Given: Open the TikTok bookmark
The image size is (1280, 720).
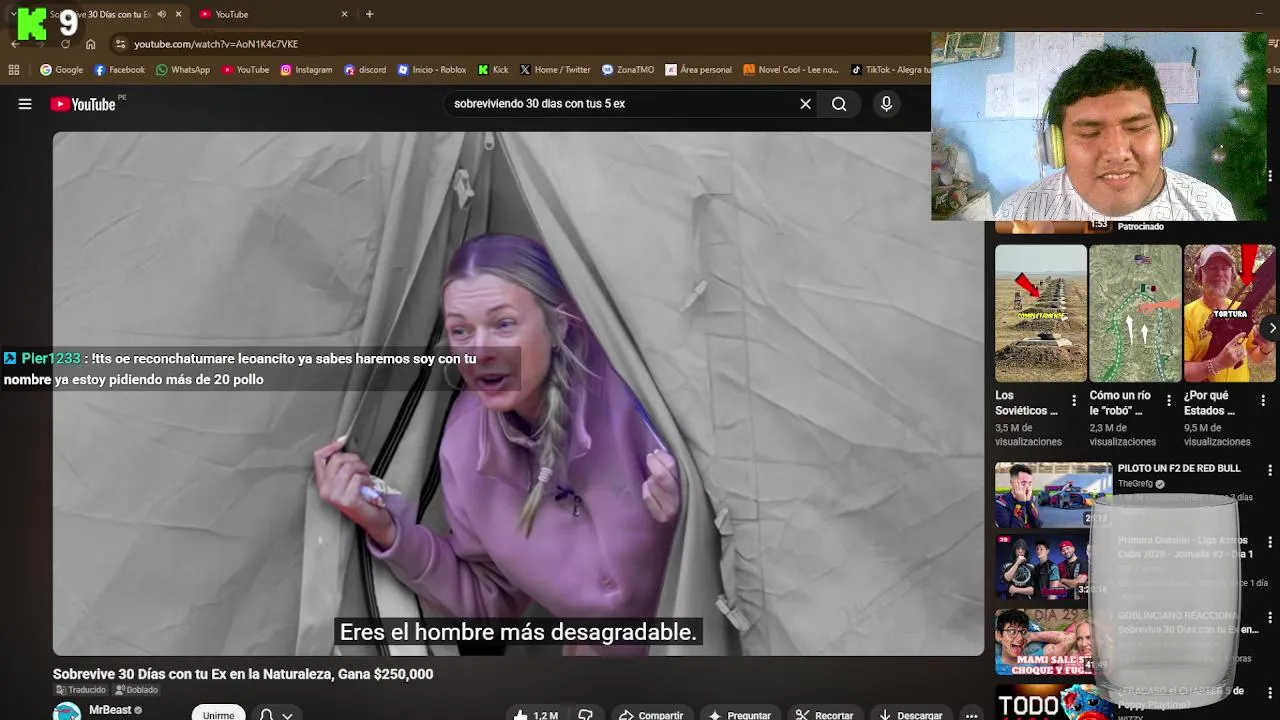Looking at the screenshot, I should (890, 70).
